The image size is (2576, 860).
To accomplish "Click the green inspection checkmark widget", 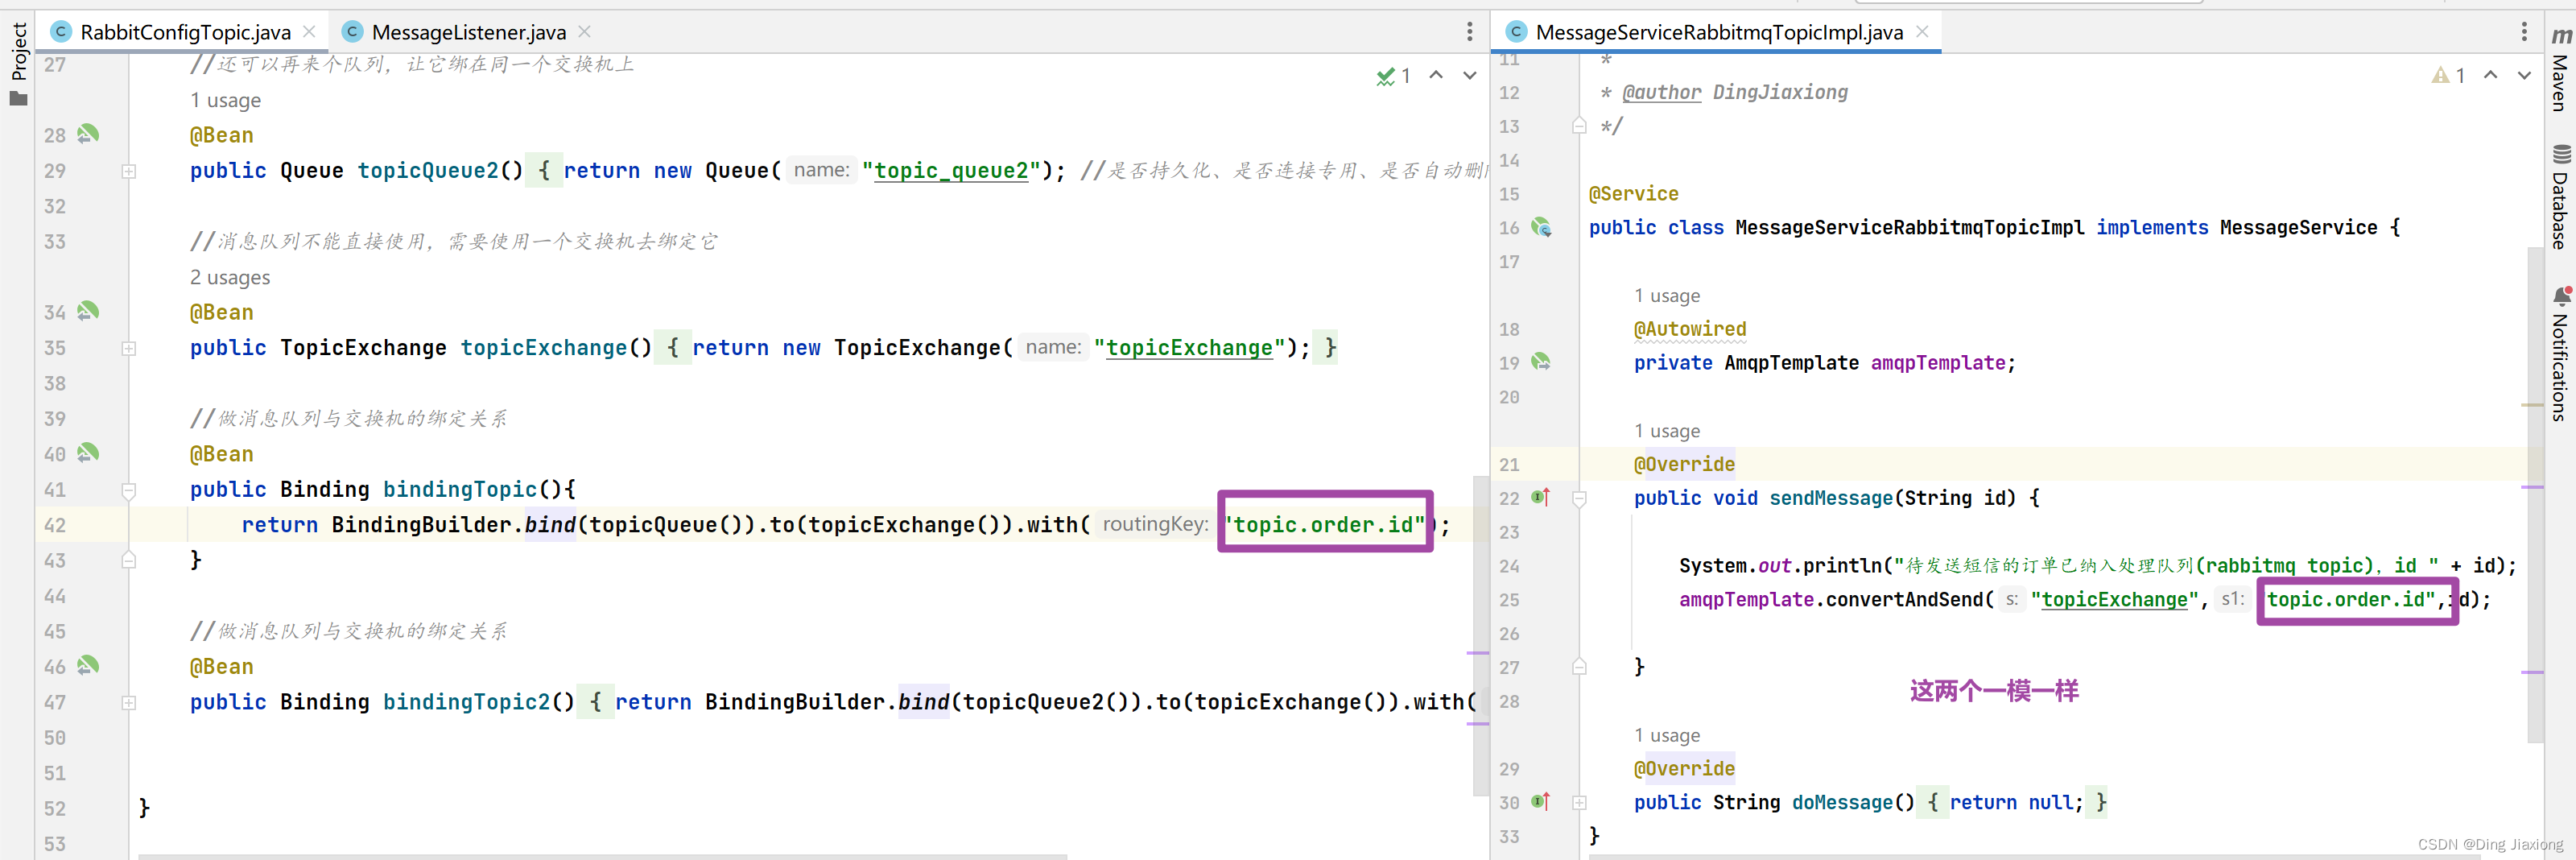I will pos(1393,76).
